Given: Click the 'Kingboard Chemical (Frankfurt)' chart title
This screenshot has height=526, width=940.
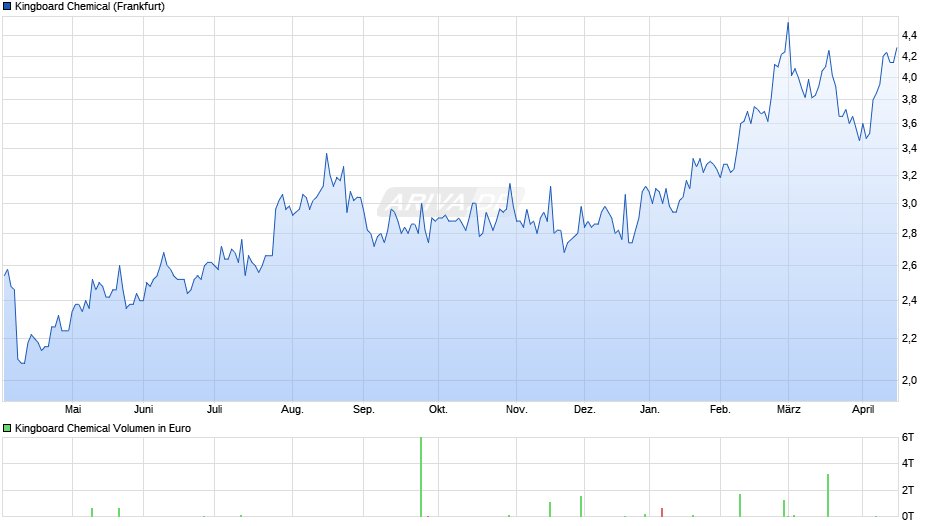Looking at the screenshot, I should tap(90, 7).
